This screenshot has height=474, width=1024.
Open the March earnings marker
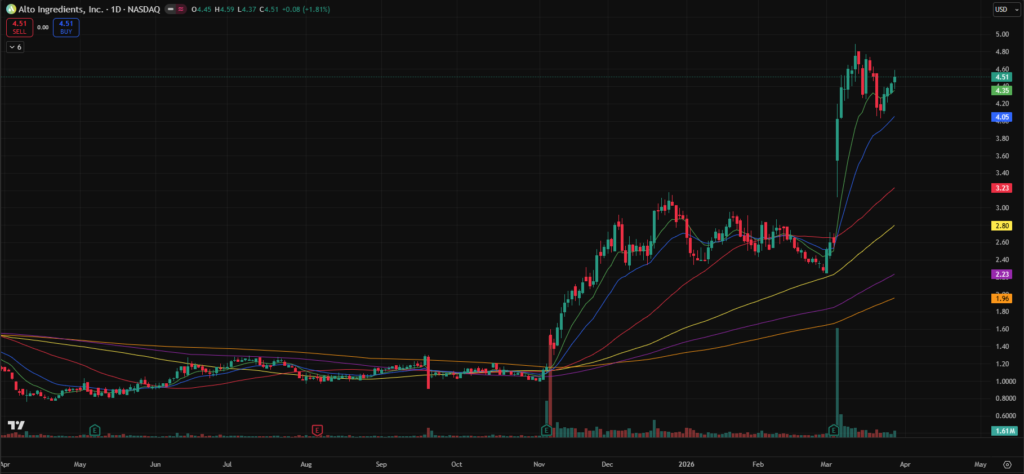(833, 430)
